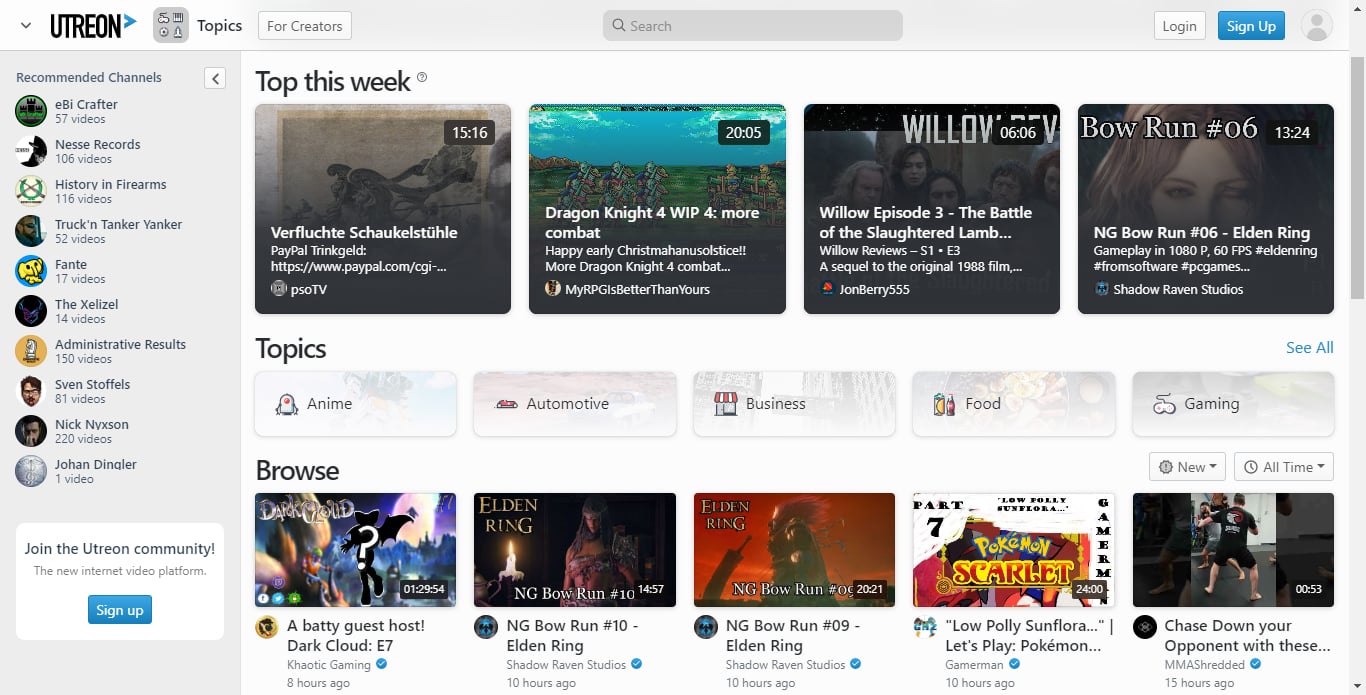Click the sidebar Sign up button

point(120,610)
